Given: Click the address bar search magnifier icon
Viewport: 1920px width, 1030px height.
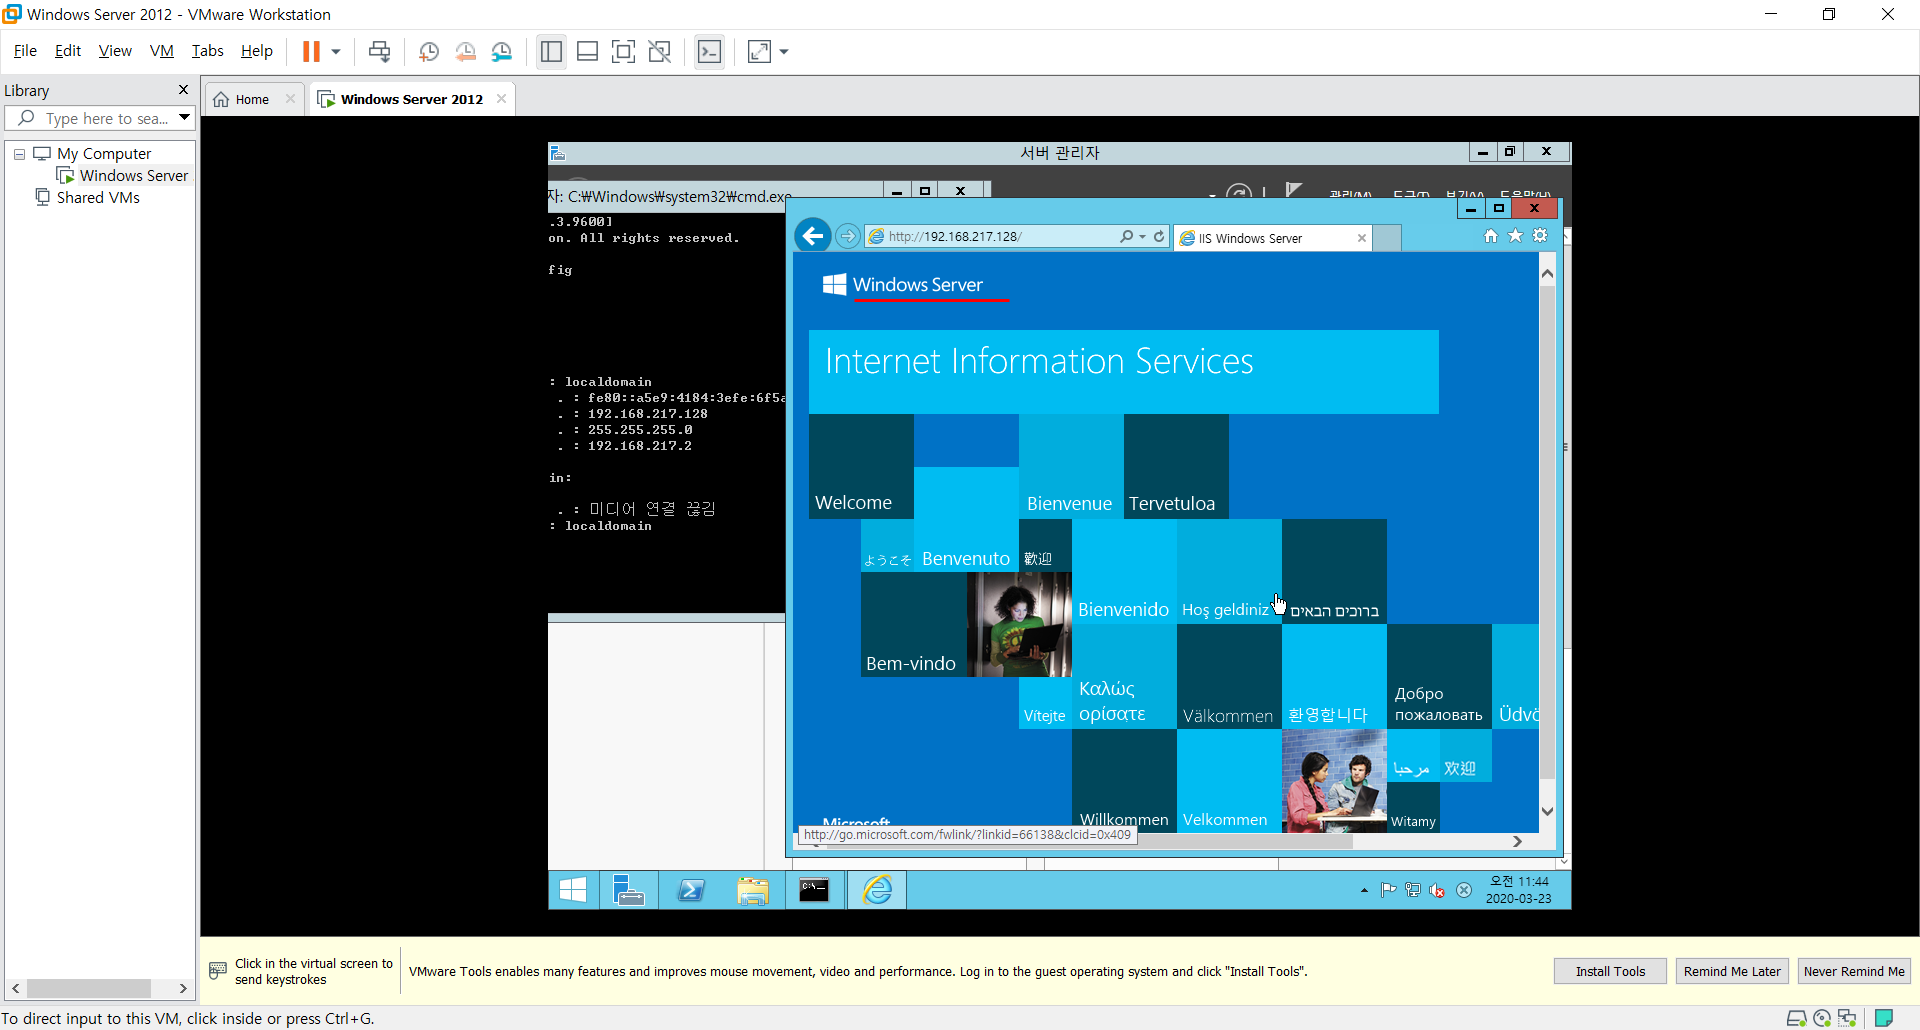Looking at the screenshot, I should 1127,237.
